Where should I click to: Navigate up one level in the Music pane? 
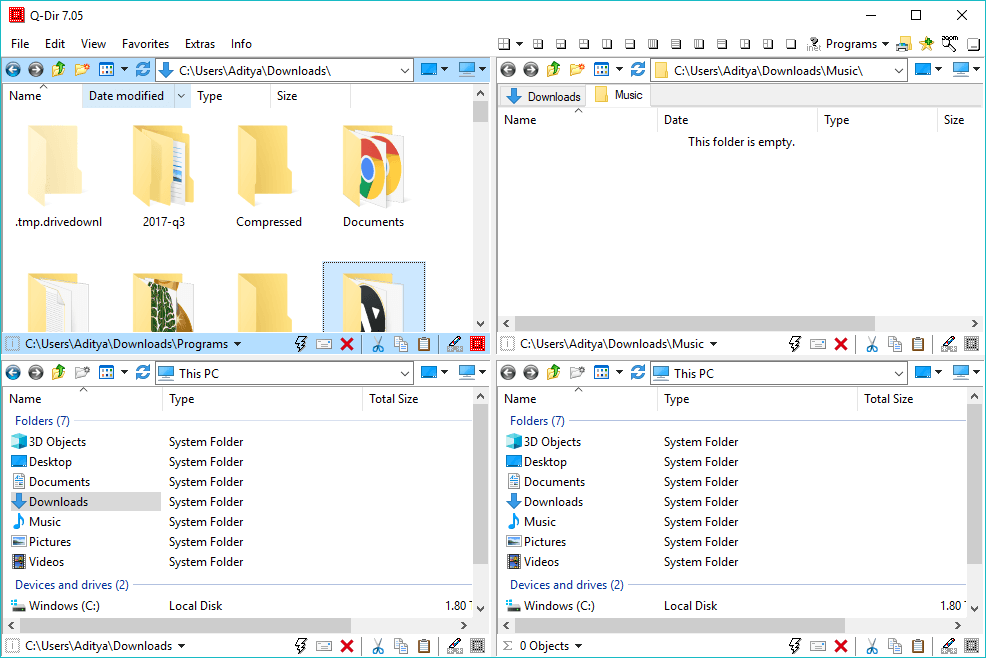tap(554, 69)
